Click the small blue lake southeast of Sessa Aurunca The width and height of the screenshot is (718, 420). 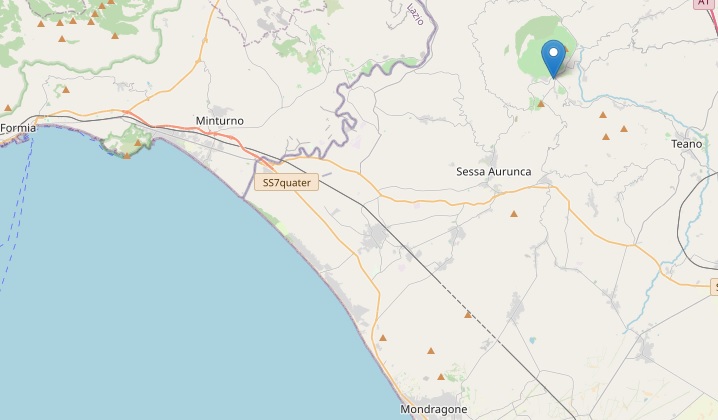point(532,340)
